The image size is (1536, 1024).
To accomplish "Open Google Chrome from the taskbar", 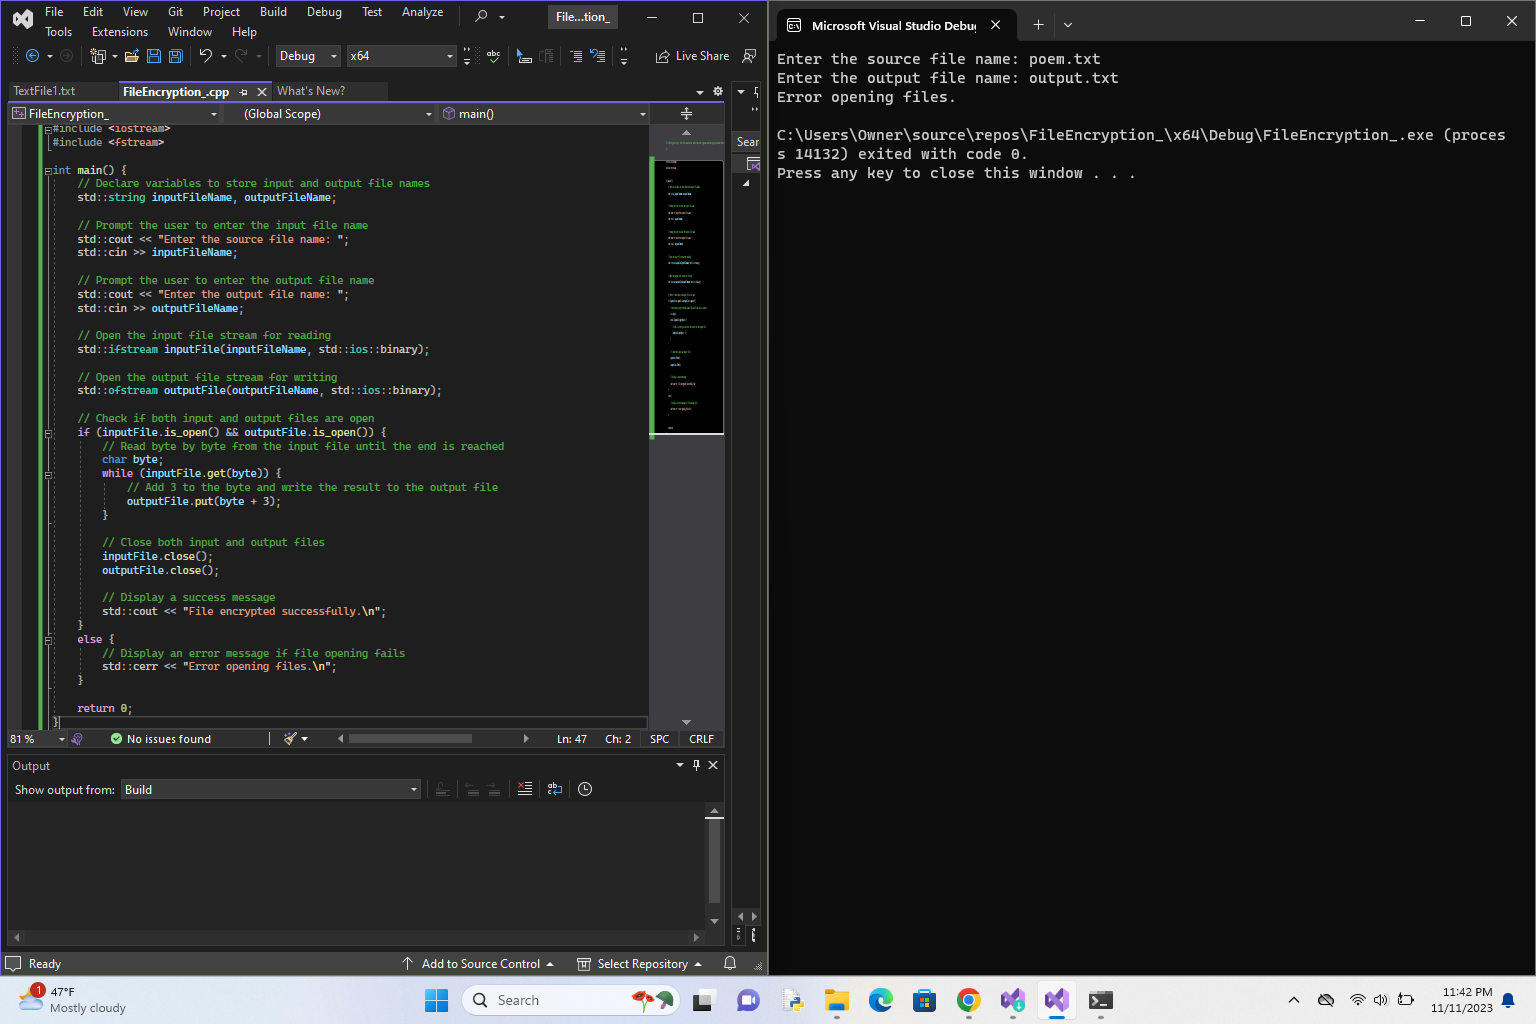I will (968, 1000).
